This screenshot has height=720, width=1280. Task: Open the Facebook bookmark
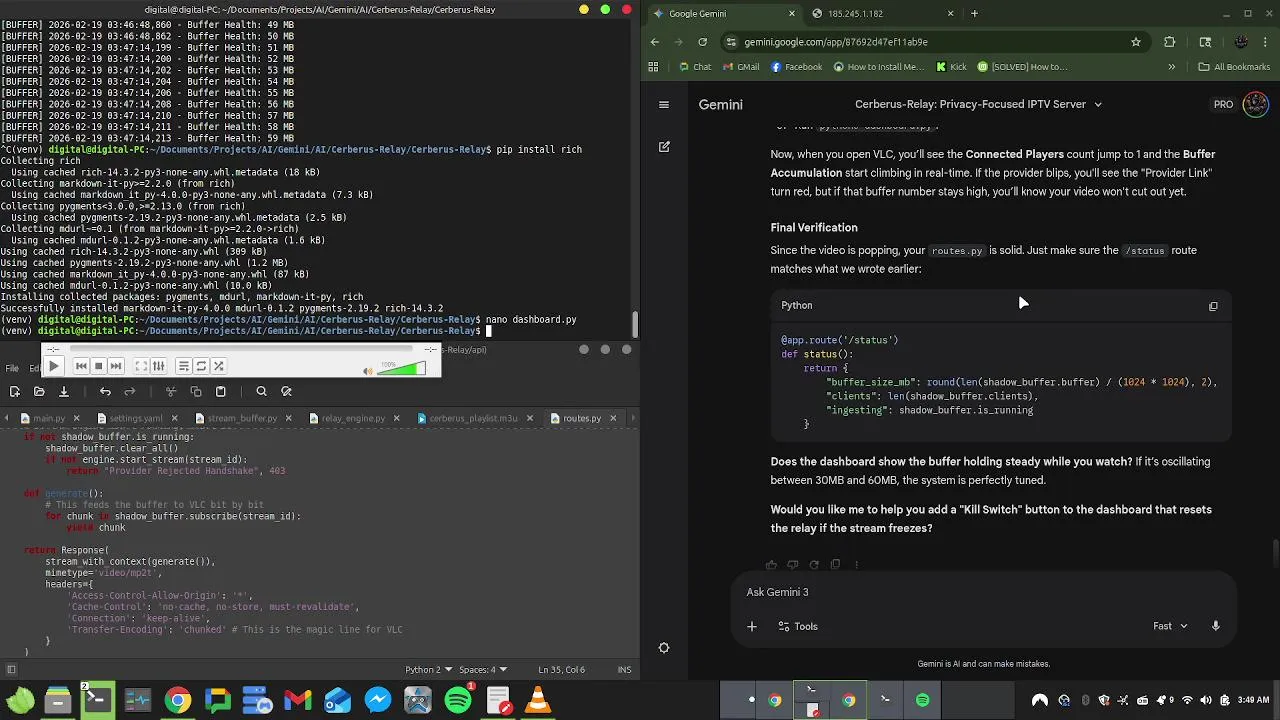tap(796, 67)
